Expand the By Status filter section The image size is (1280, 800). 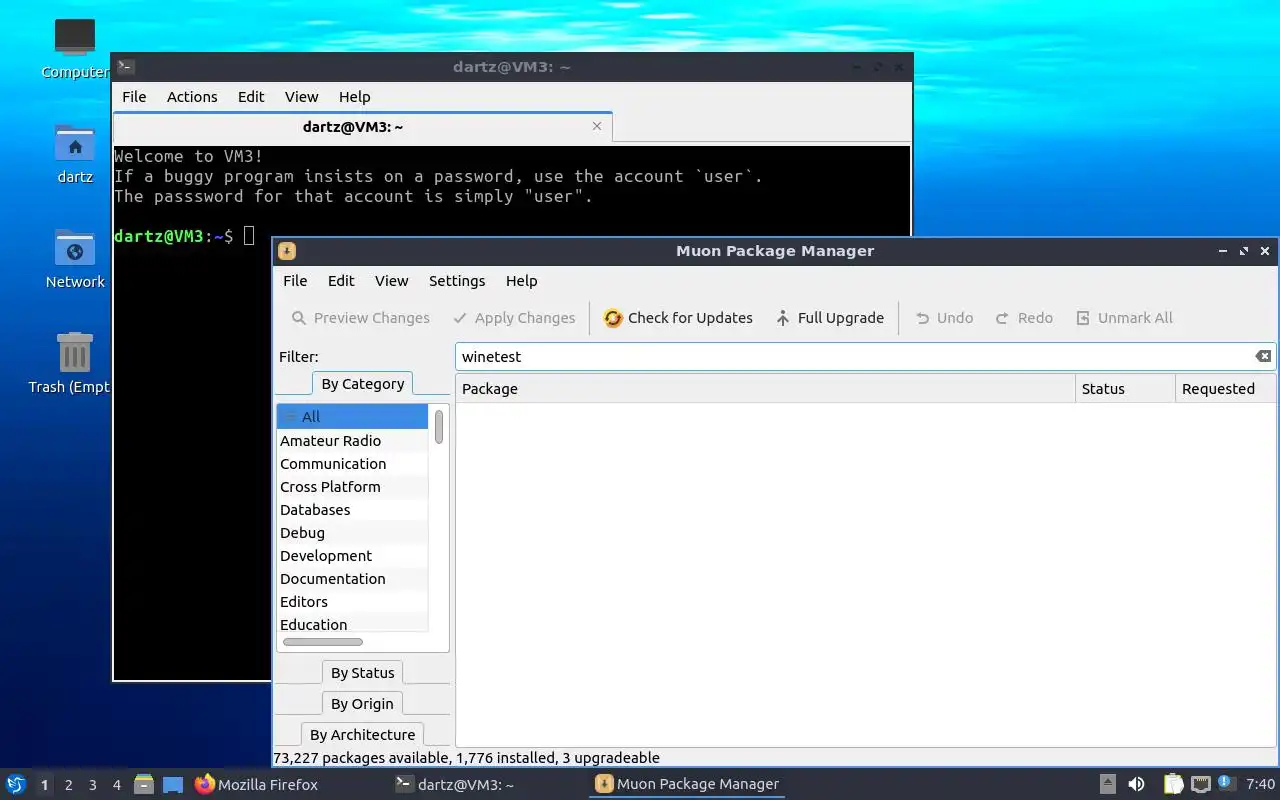(362, 673)
